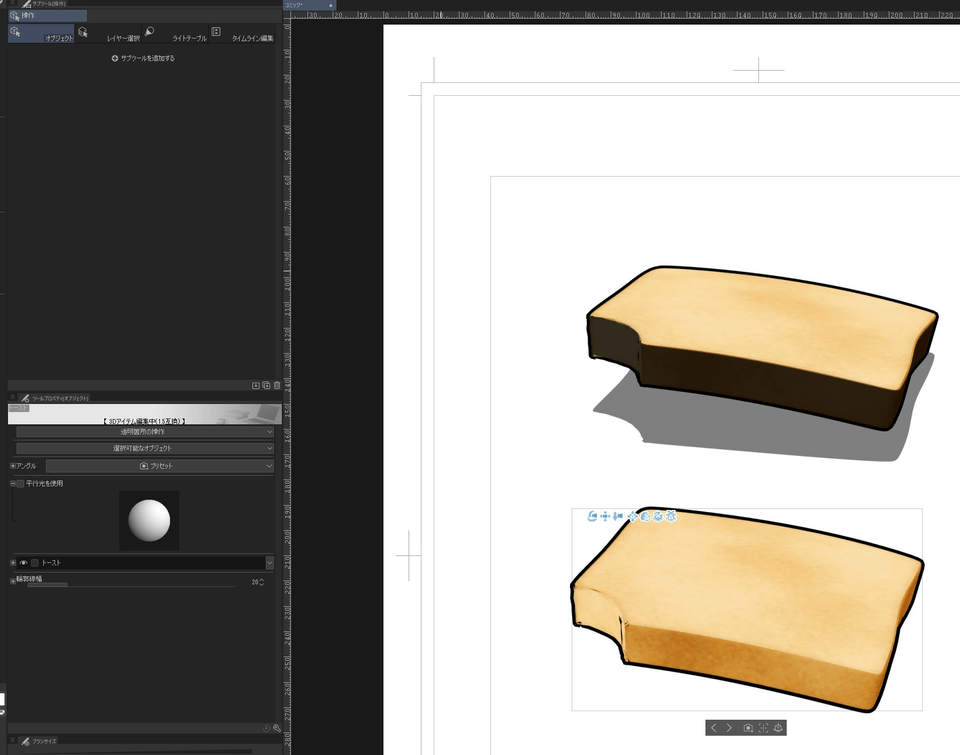Open the ツールプロパティ[オブジェクト] (Tool Property) panel tab
Image resolution: width=960 pixels, height=755 pixels.
point(54,398)
